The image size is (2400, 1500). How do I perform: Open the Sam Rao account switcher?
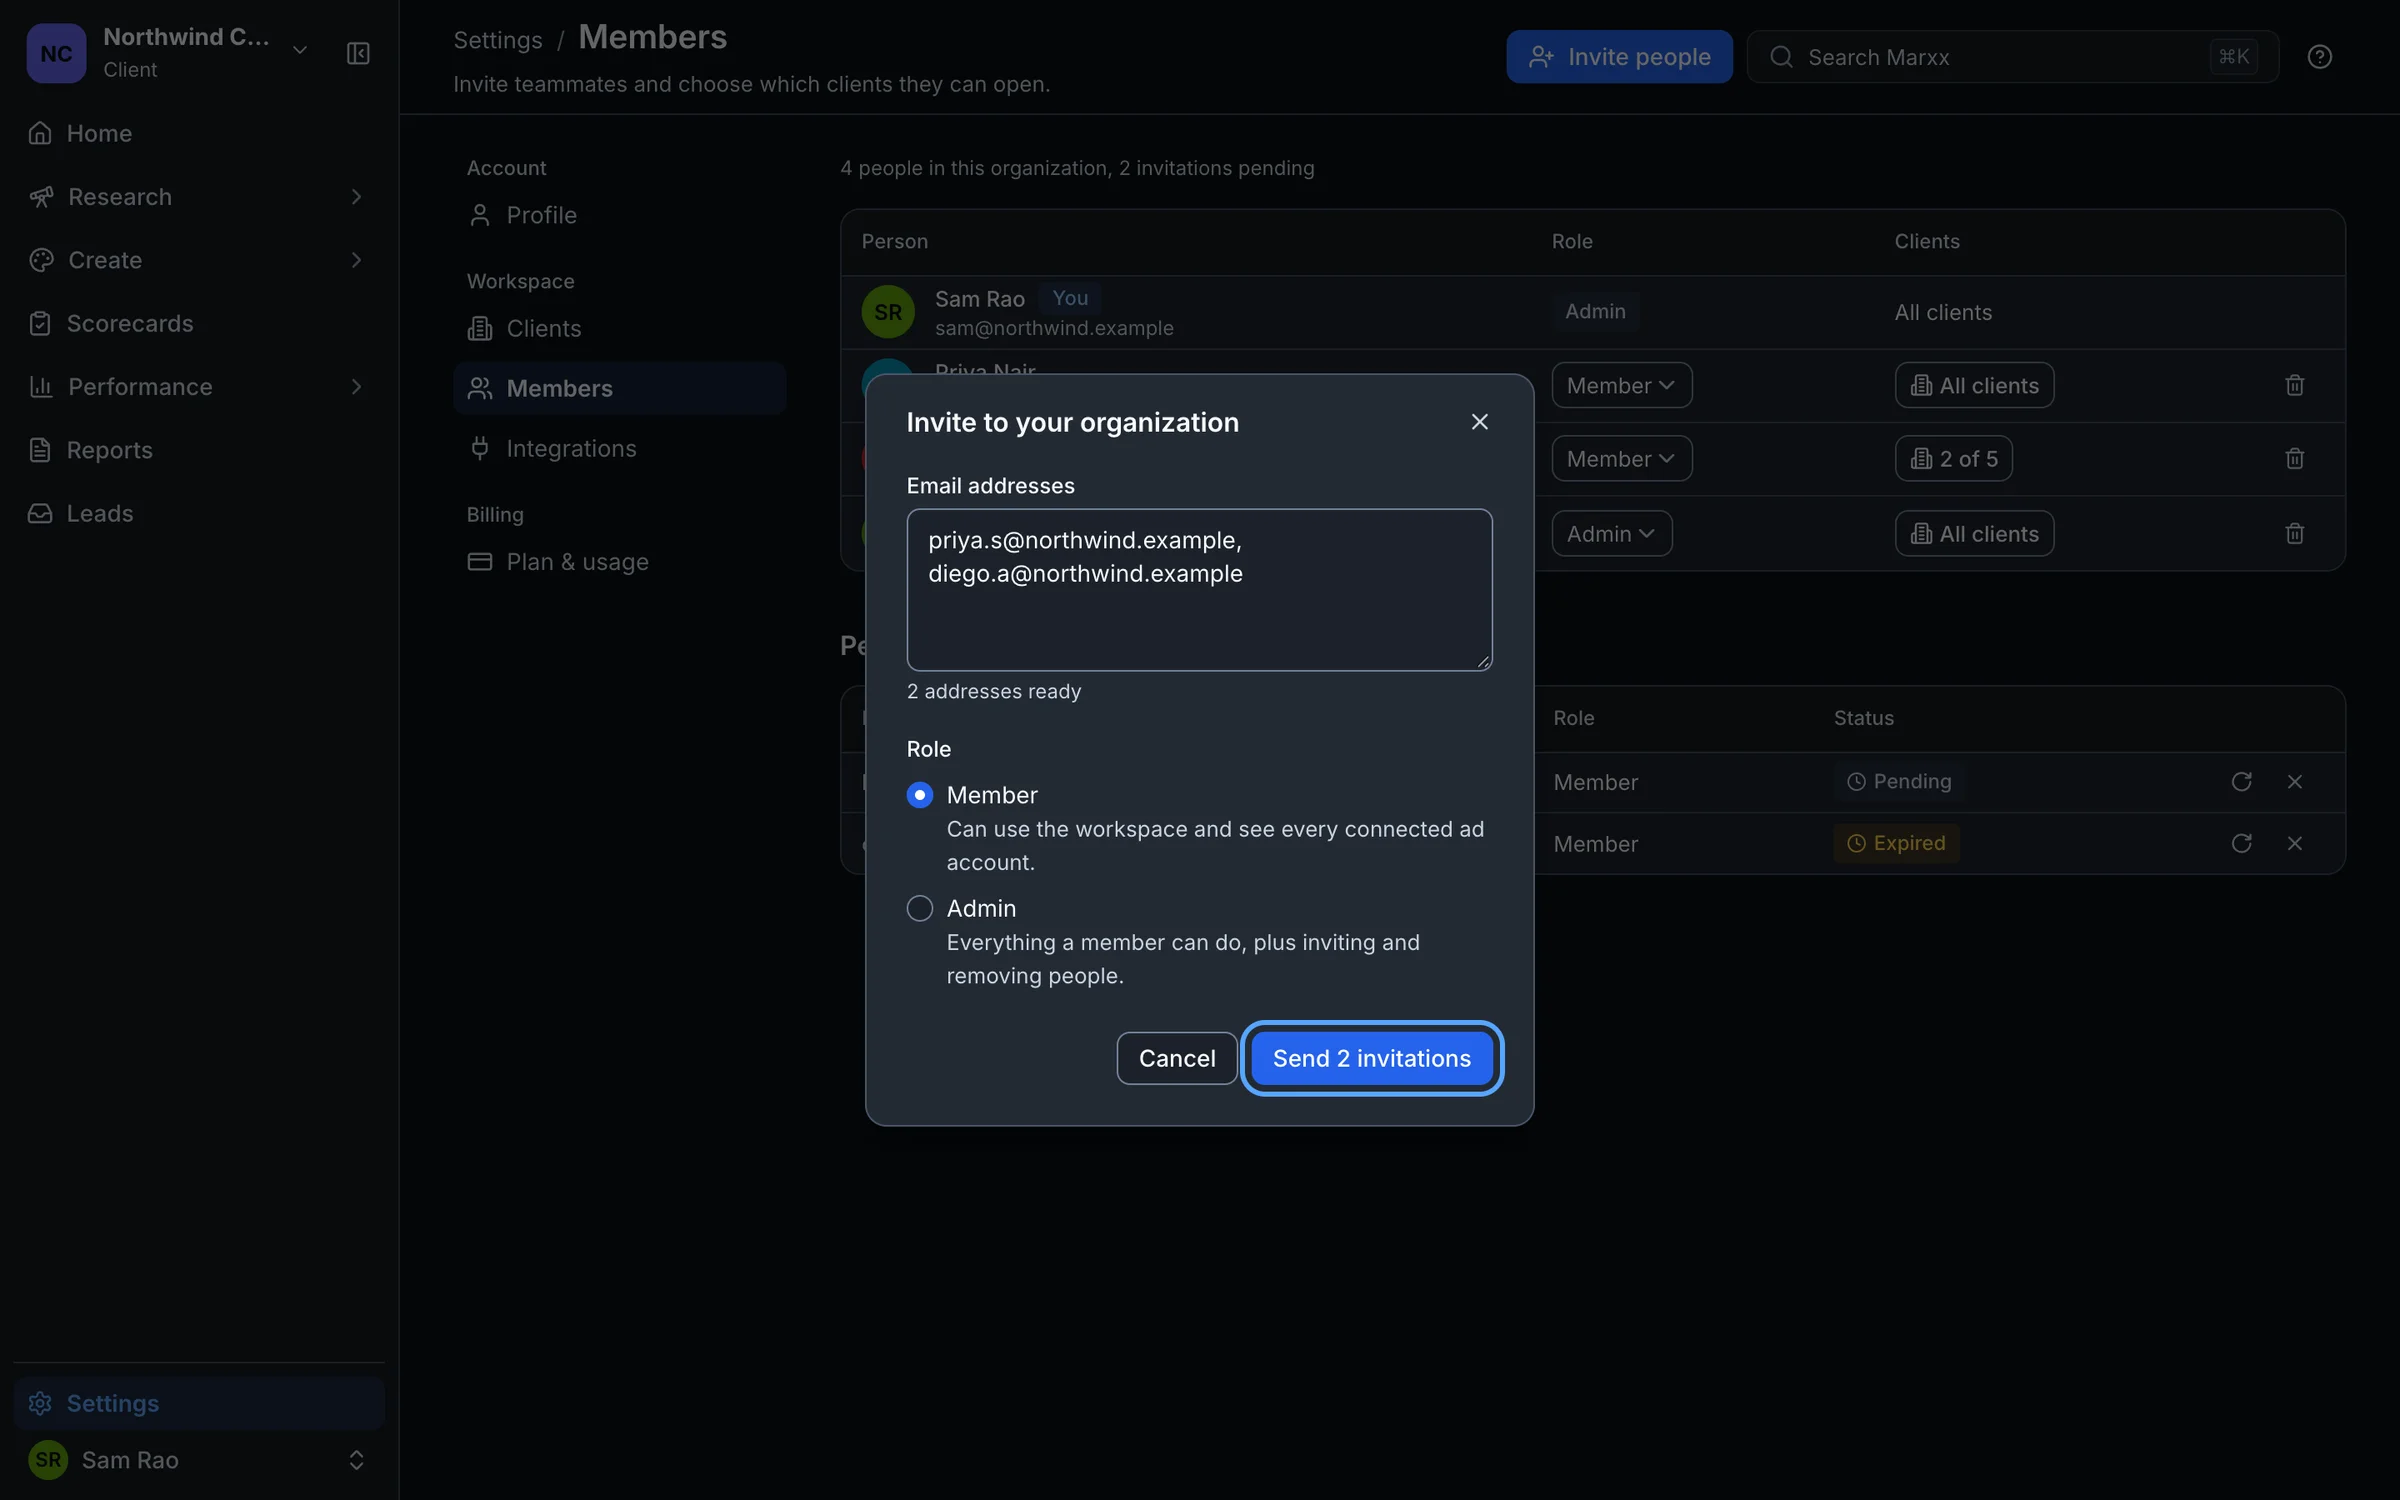coord(199,1460)
